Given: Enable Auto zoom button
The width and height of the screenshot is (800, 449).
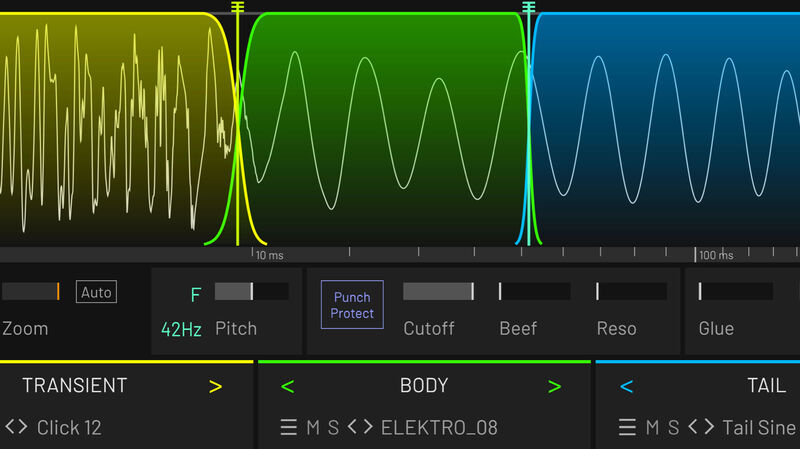Looking at the screenshot, I should click(96, 292).
